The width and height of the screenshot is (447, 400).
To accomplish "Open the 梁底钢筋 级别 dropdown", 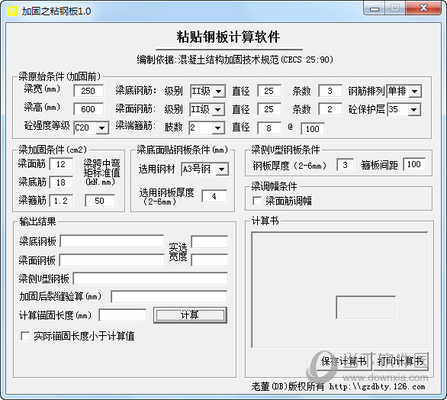I will coord(219,91).
